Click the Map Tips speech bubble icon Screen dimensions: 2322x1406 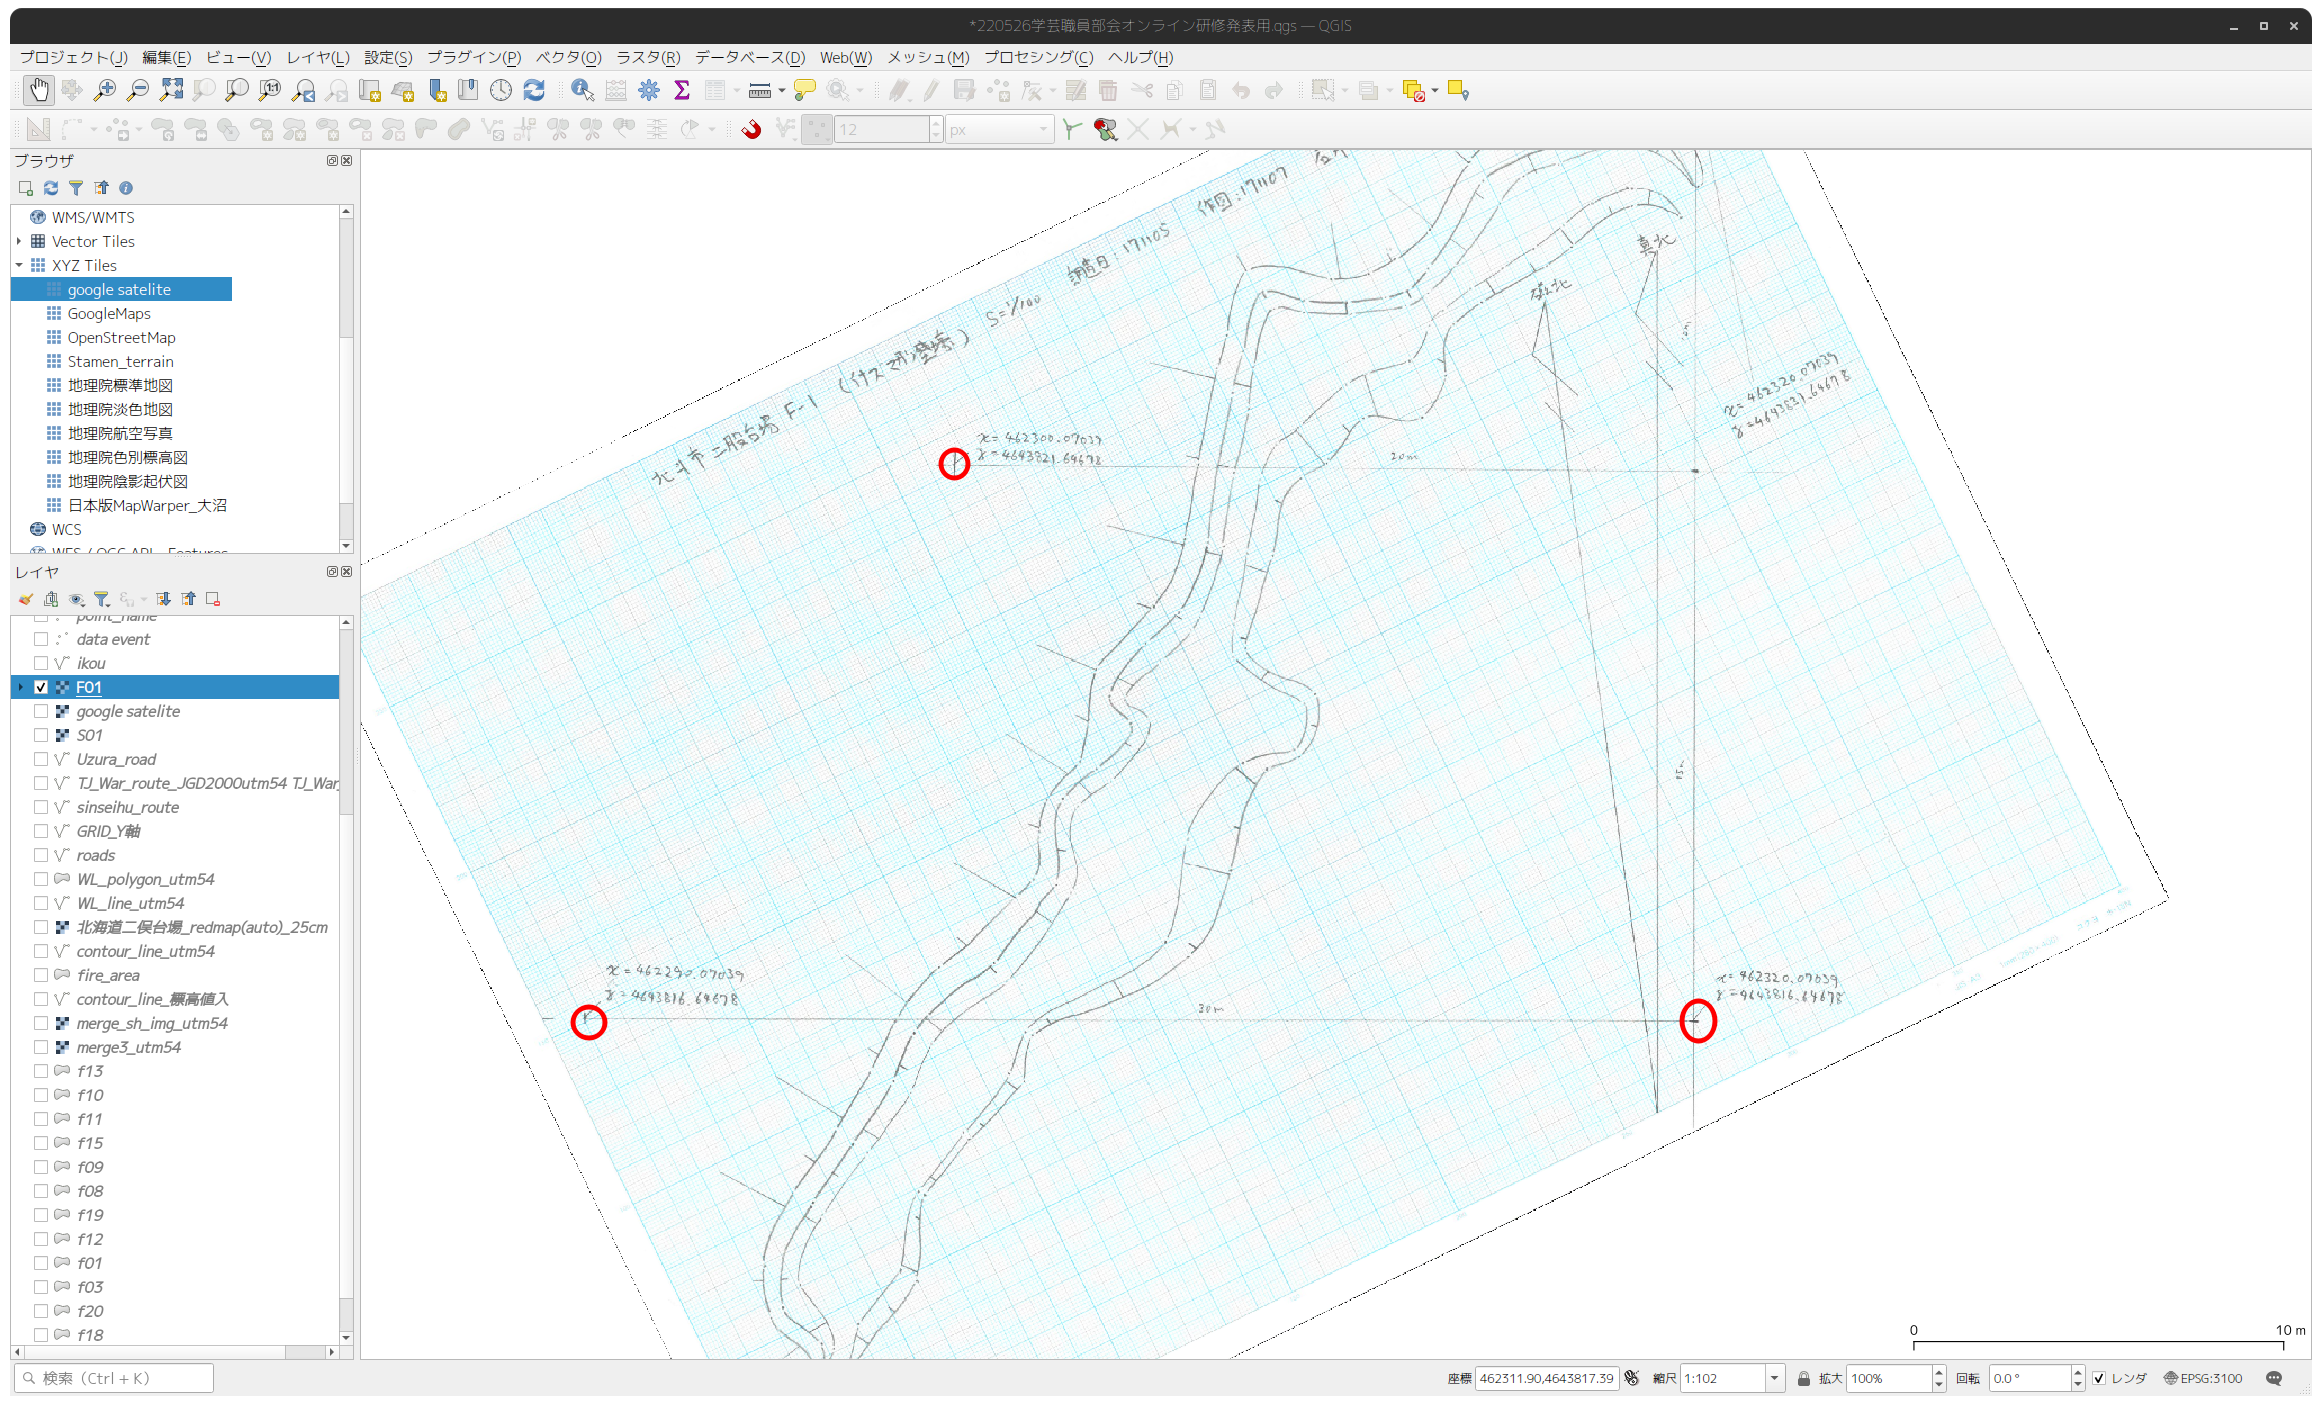click(x=804, y=91)
